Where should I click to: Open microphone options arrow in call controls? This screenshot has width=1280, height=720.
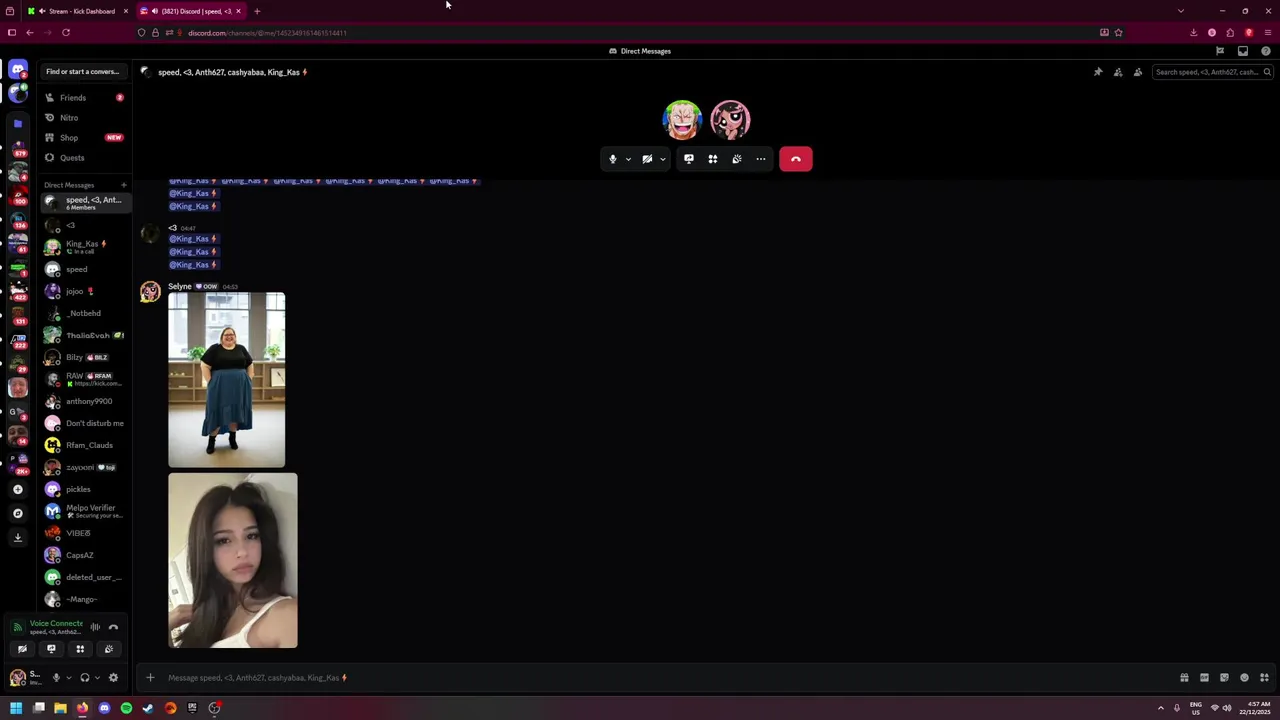pos(628,159)
